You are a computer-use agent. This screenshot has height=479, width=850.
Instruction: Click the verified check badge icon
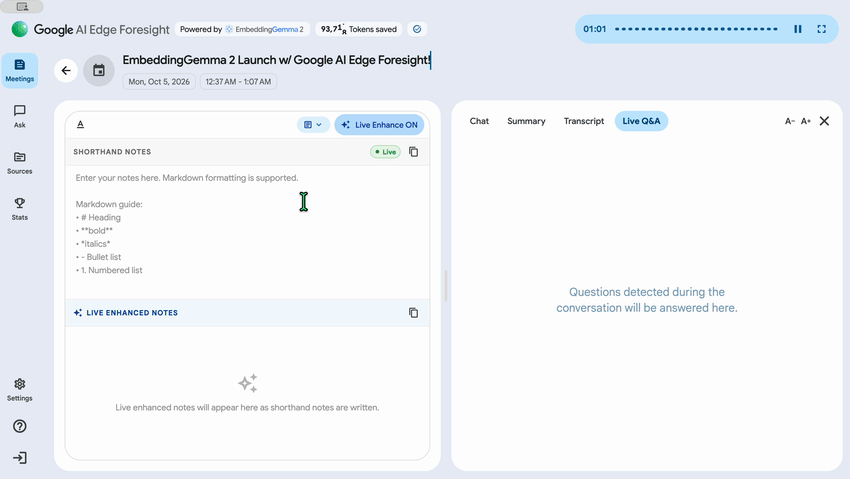coord(417,29)
